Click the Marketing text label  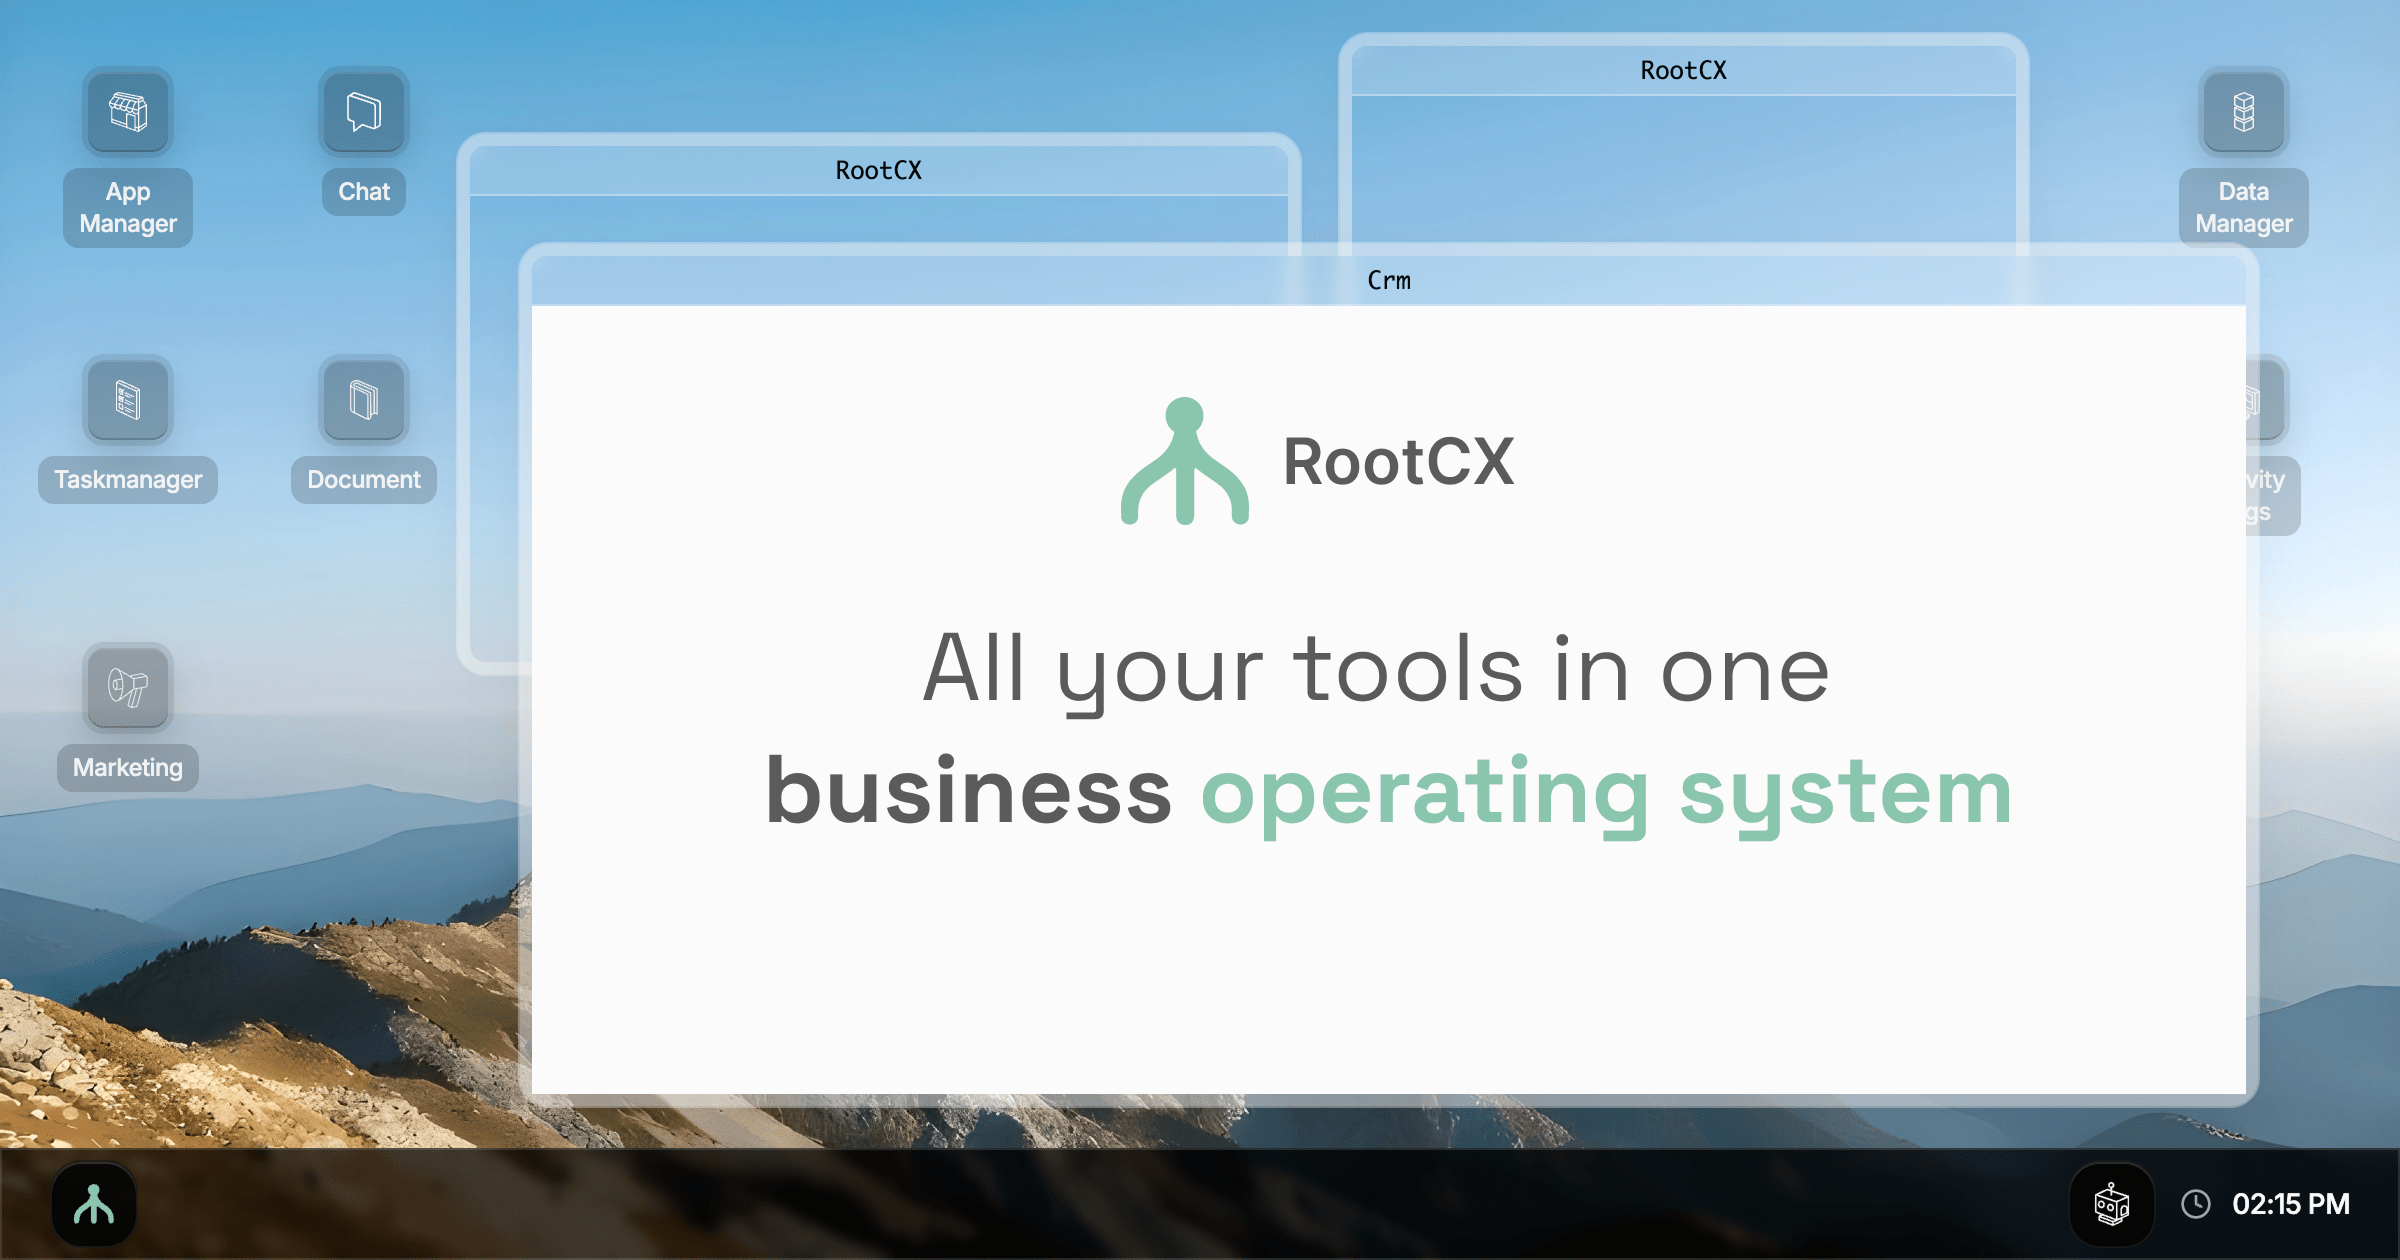coord(128,768)
